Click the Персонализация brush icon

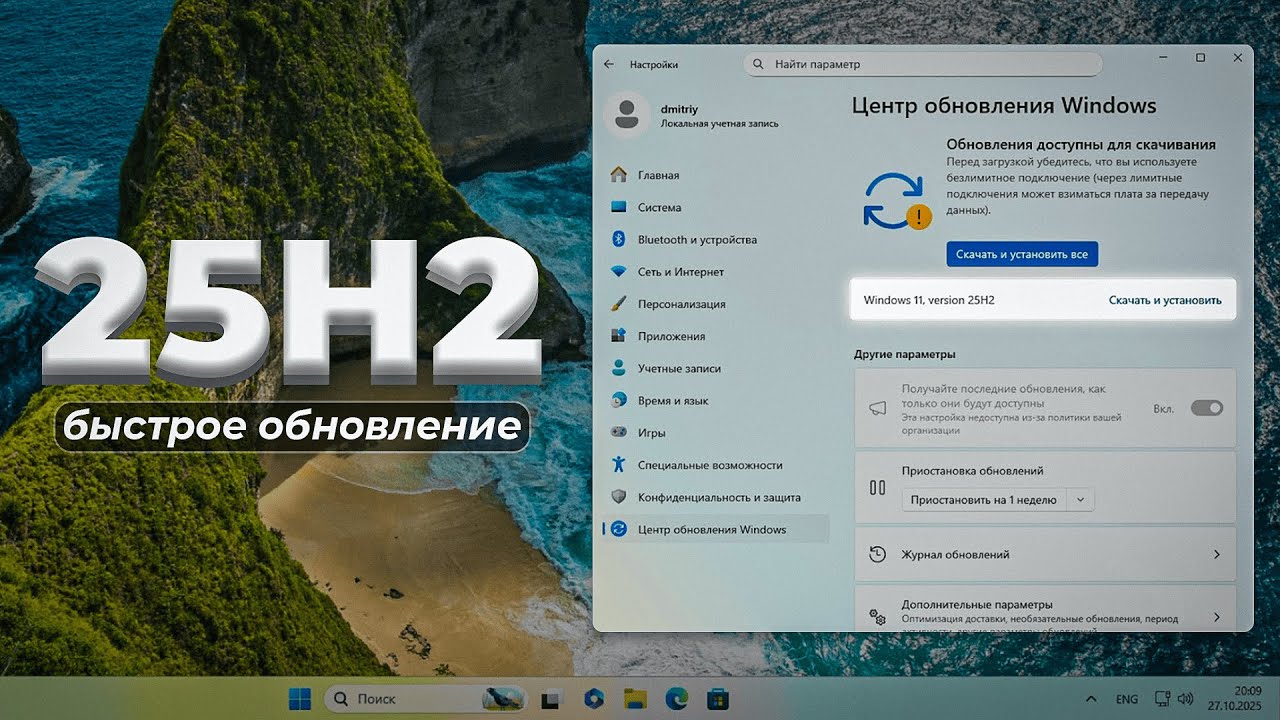pos(619,304)
